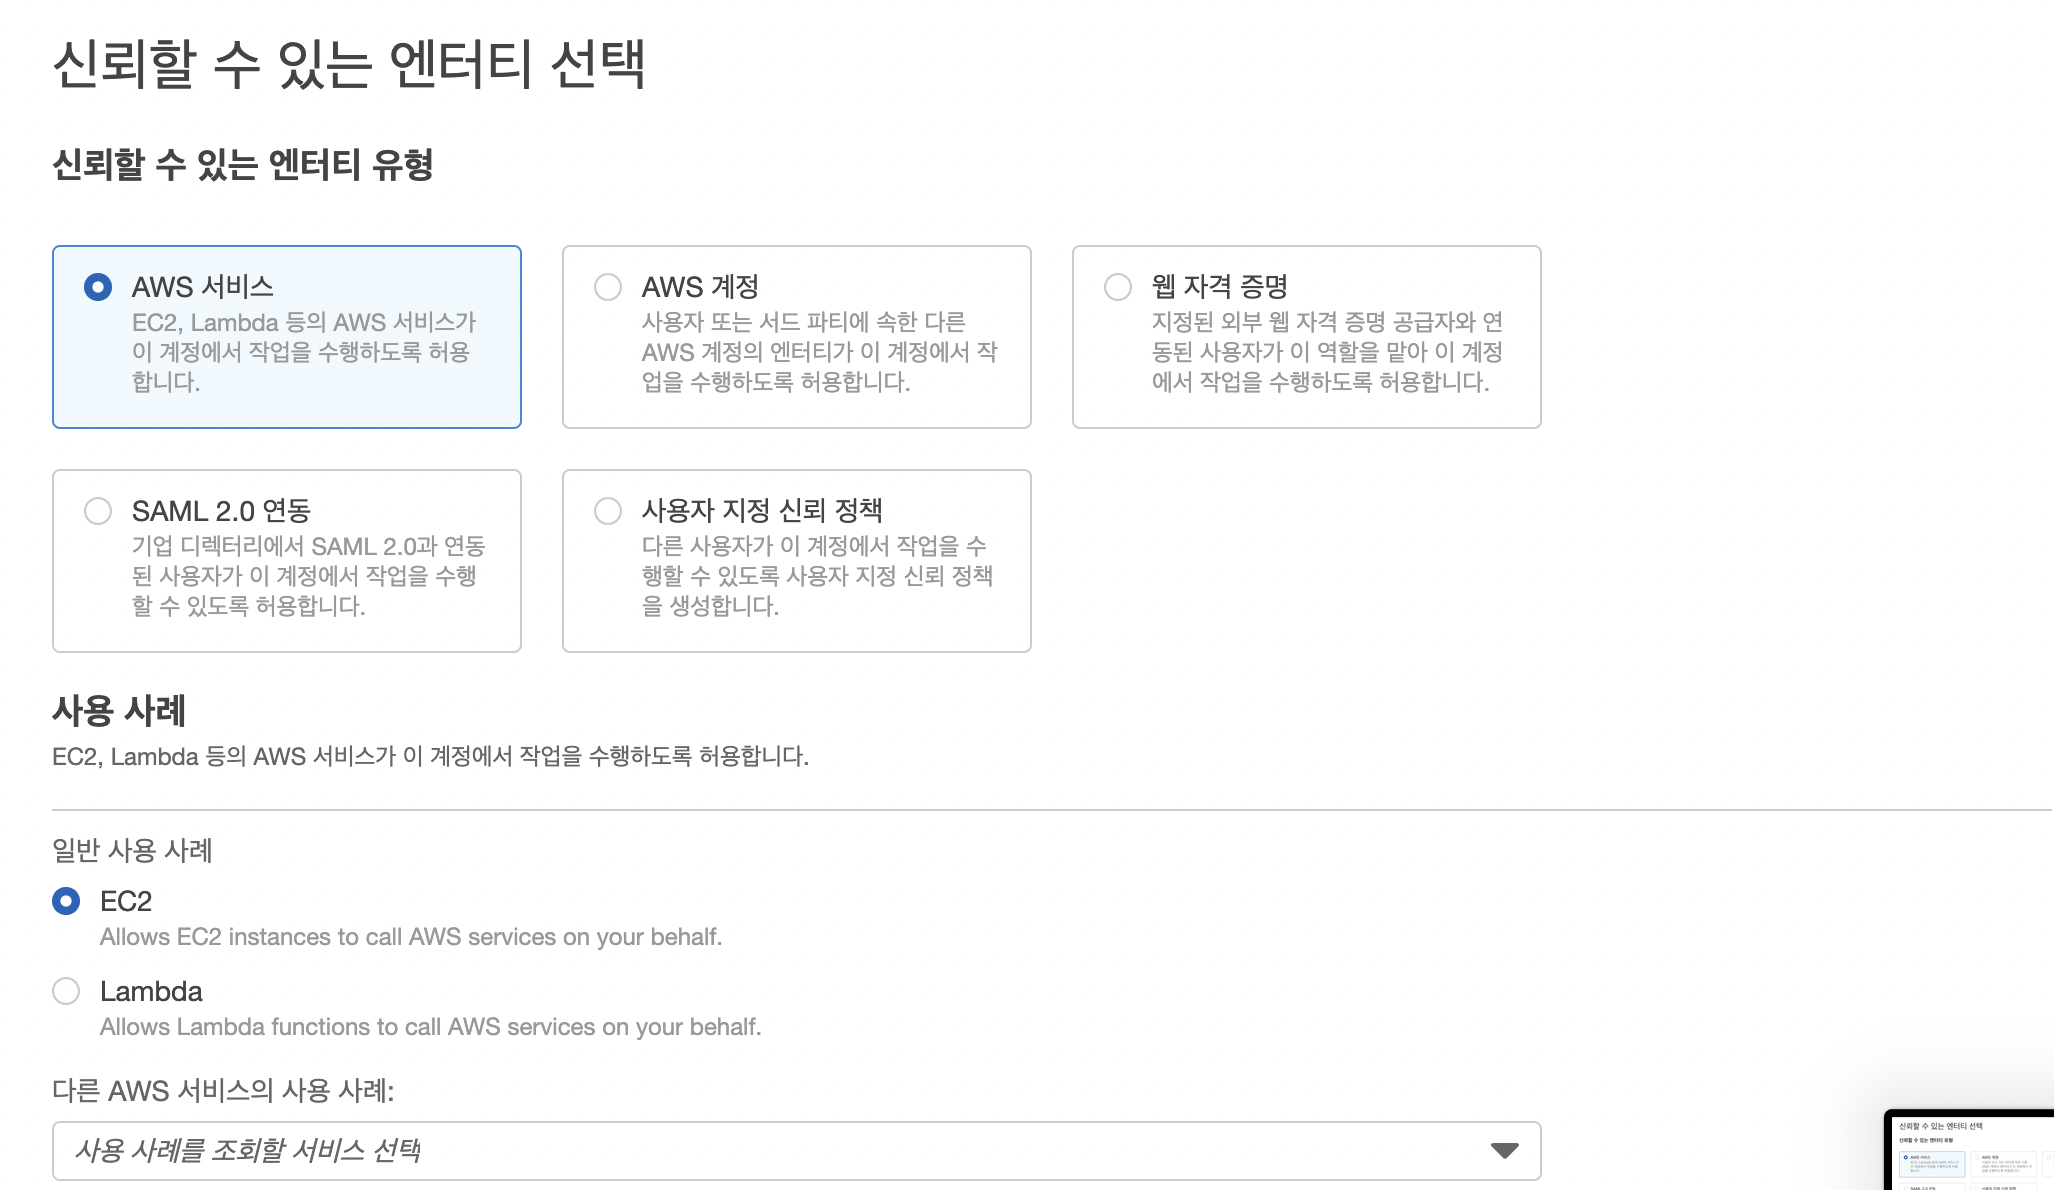
Task: Click the 웹 자격 증명 card description text
Action: (1326, 352)
